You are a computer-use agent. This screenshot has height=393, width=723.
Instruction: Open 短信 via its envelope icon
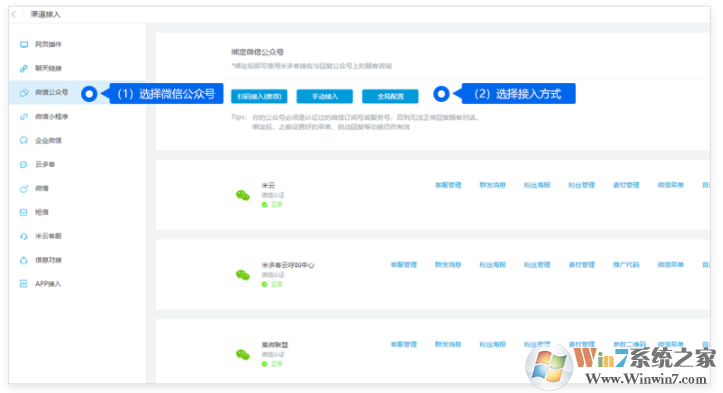pyautogui.click(x=24, y=212)
